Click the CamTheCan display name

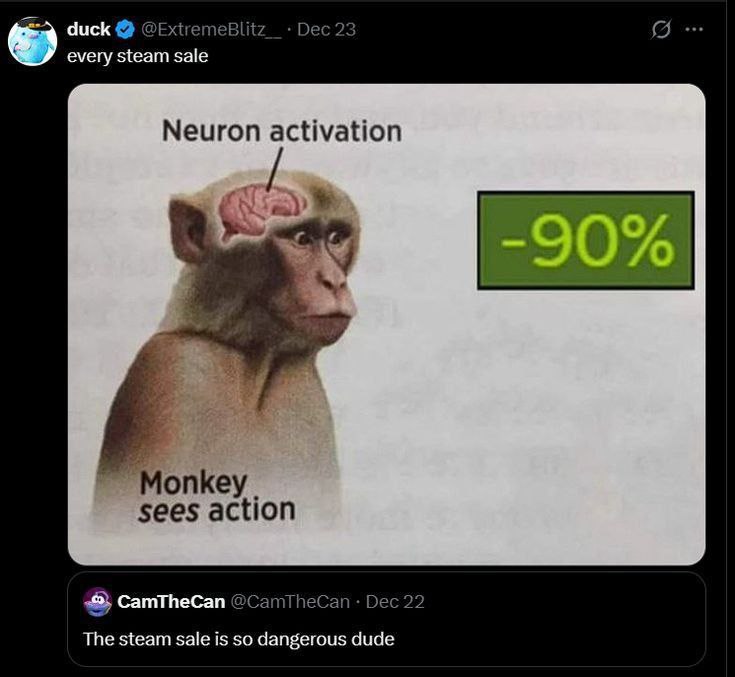tap(171, 602)
